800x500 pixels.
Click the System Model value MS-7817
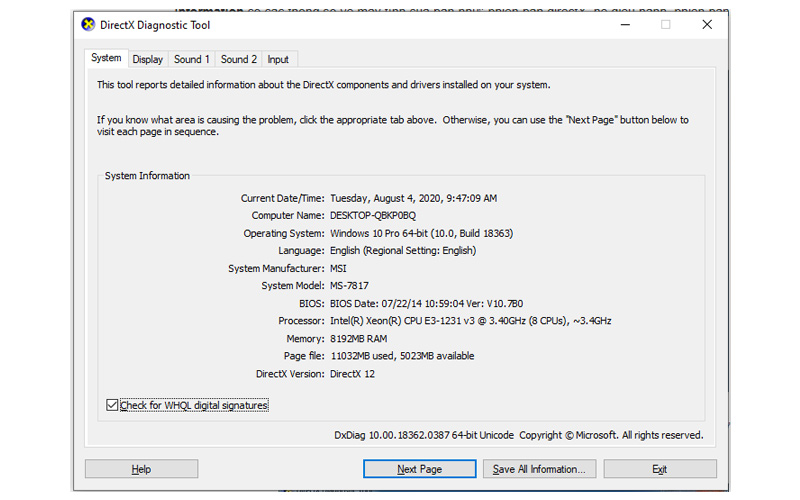click(x=349, y=286)
